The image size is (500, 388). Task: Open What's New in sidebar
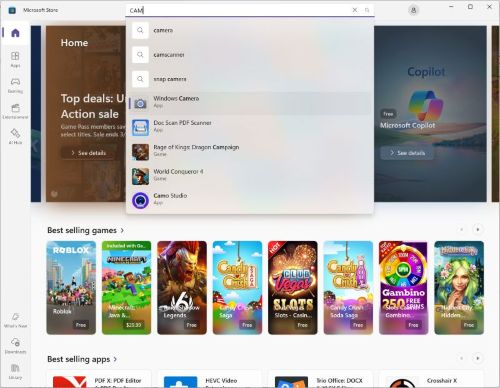tap(15, 320)
